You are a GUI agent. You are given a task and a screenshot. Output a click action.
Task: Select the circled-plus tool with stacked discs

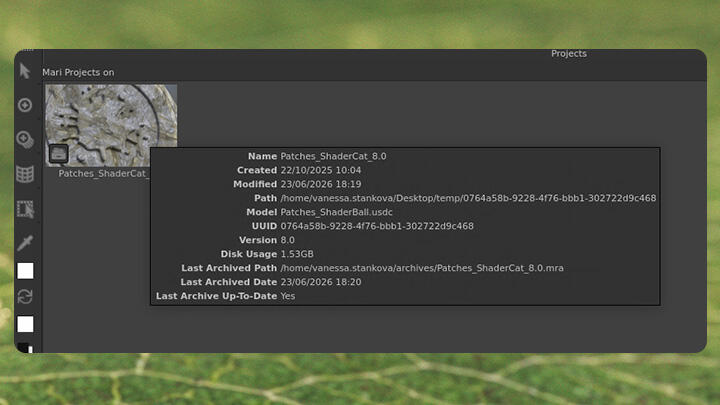25,140
